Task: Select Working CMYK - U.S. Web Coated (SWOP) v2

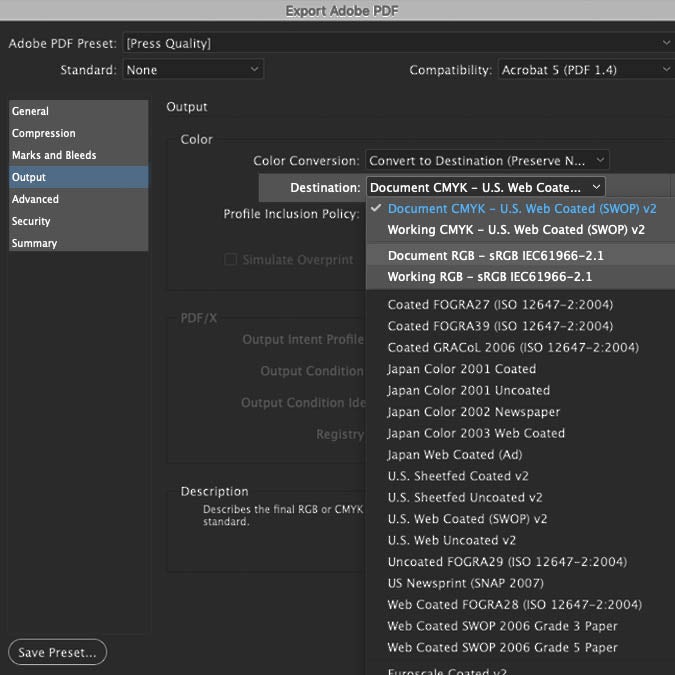Action: point(516,229)
